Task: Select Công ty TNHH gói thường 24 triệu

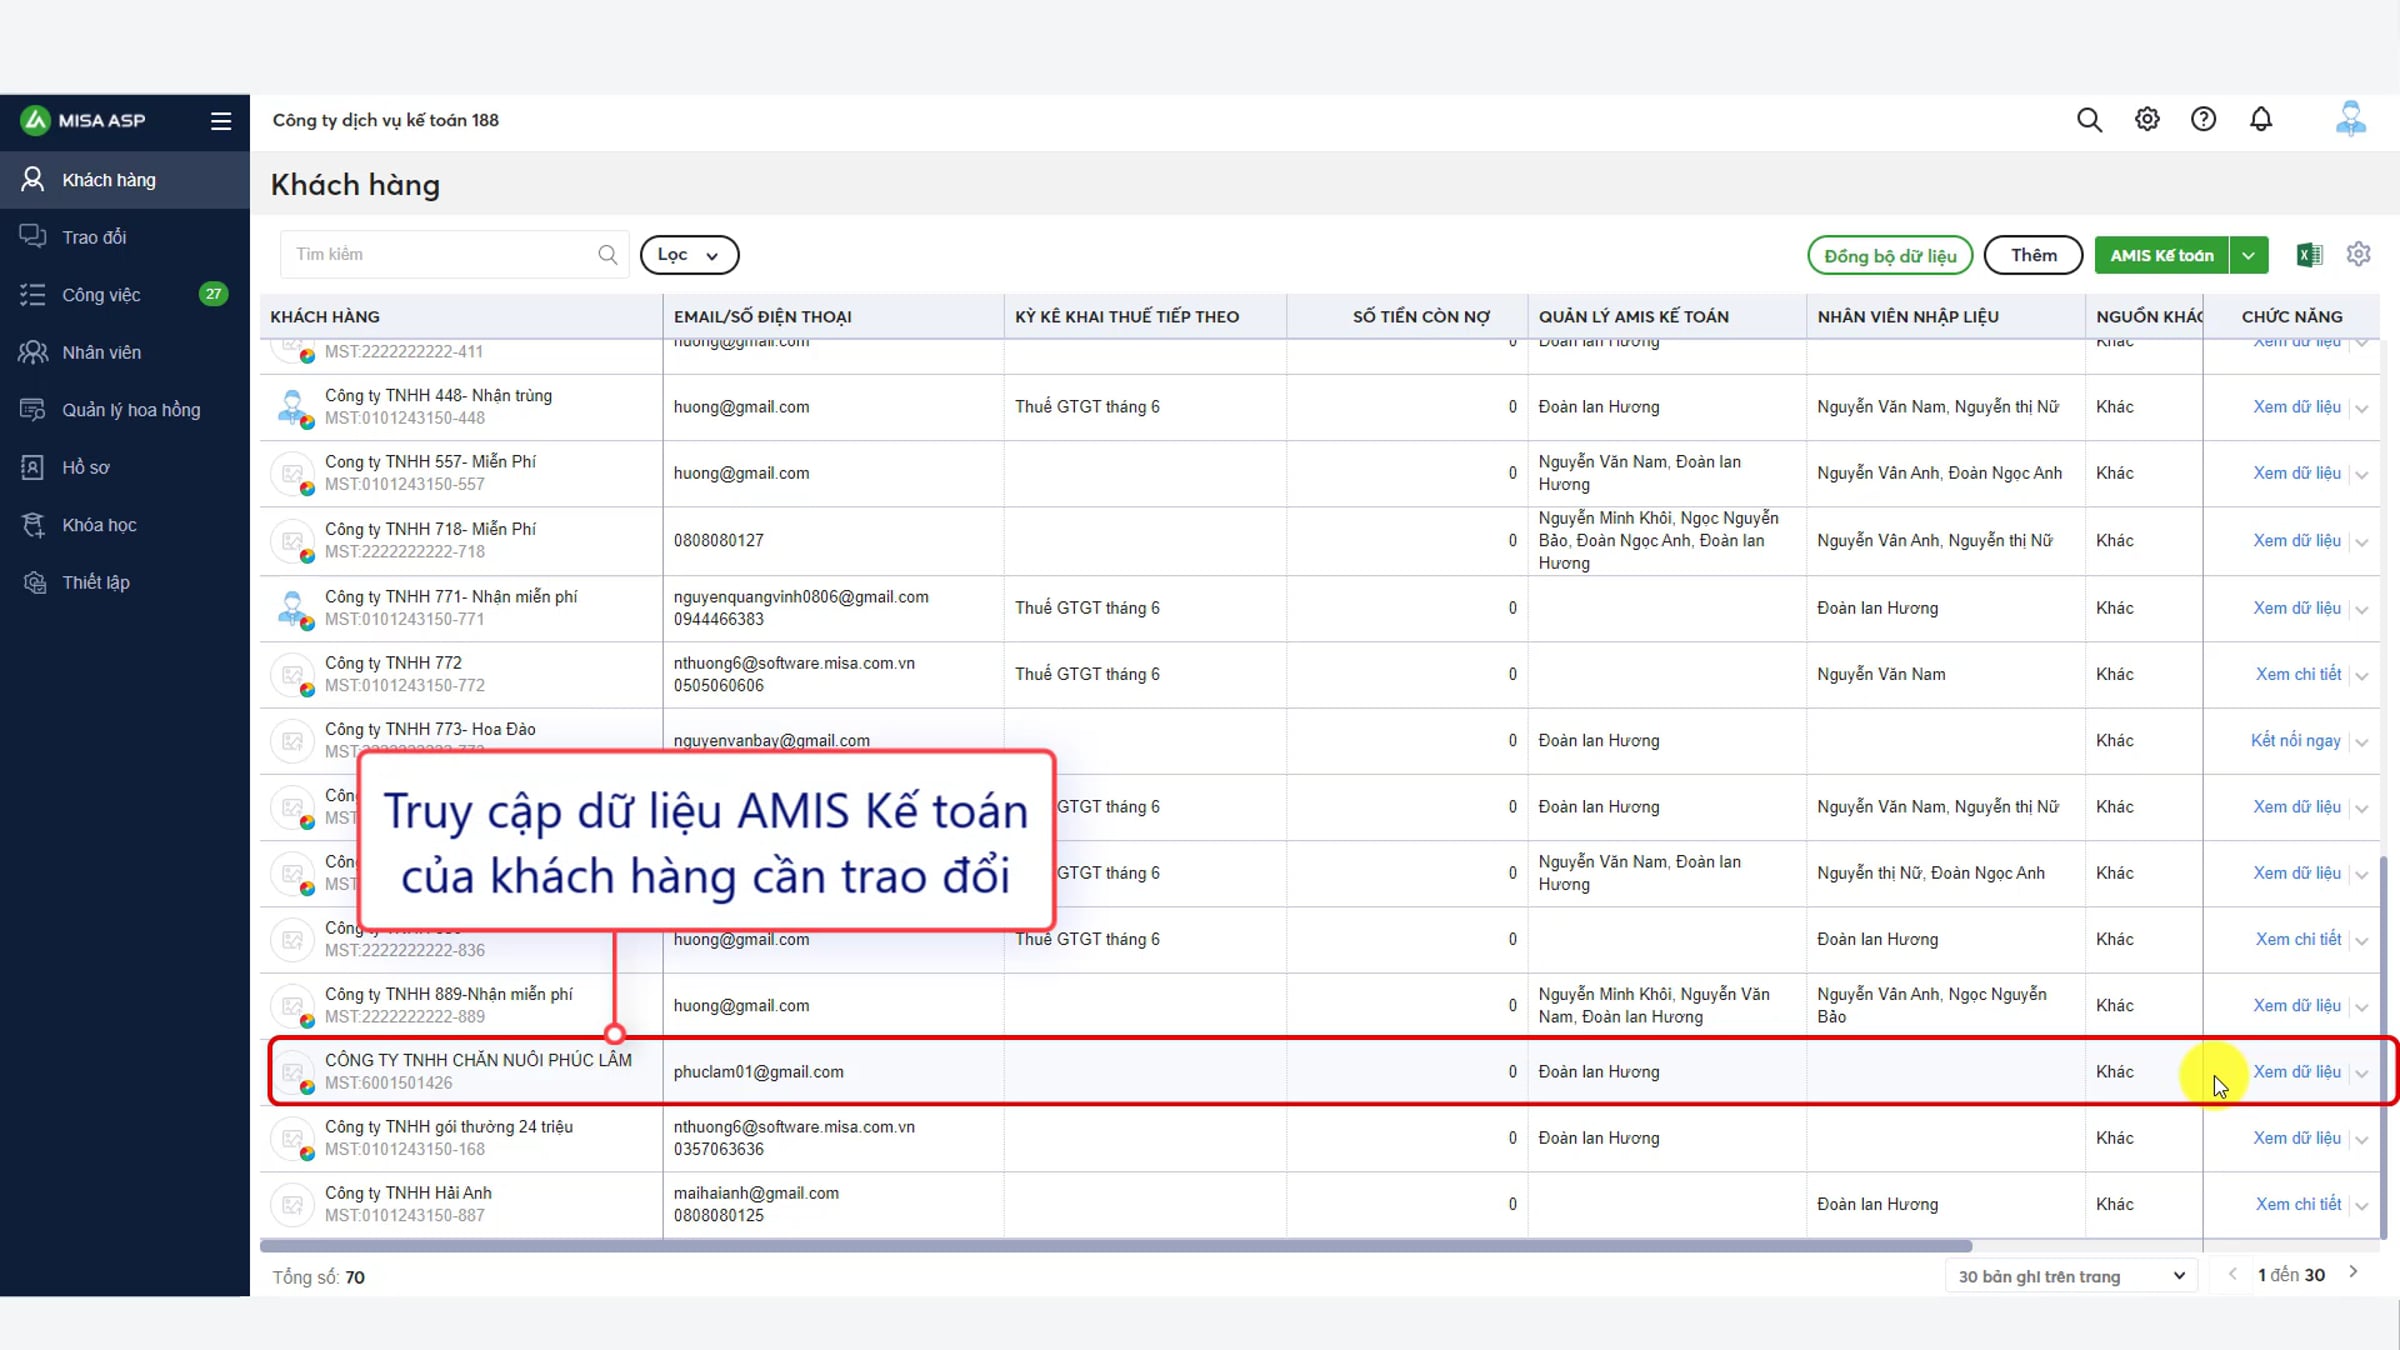Action: coord(448,1127)
